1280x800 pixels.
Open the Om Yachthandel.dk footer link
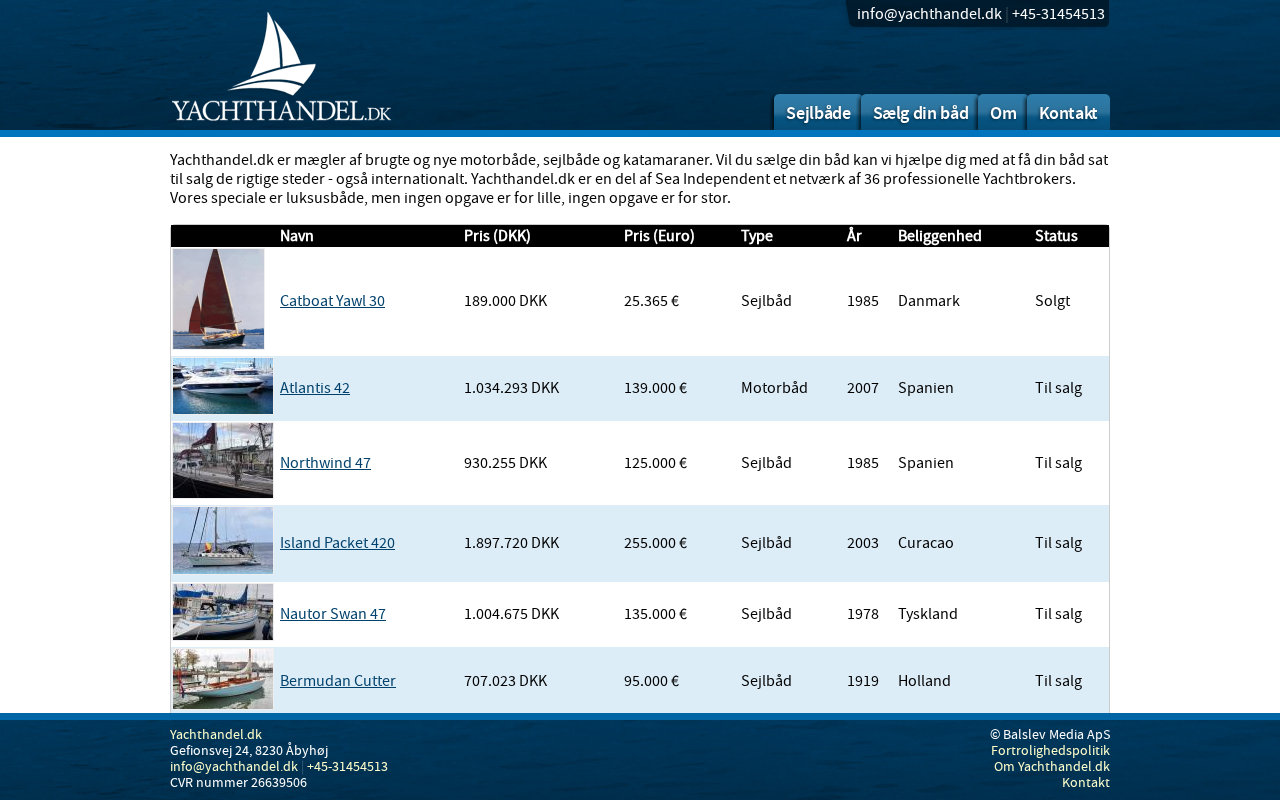[1052, 767]
